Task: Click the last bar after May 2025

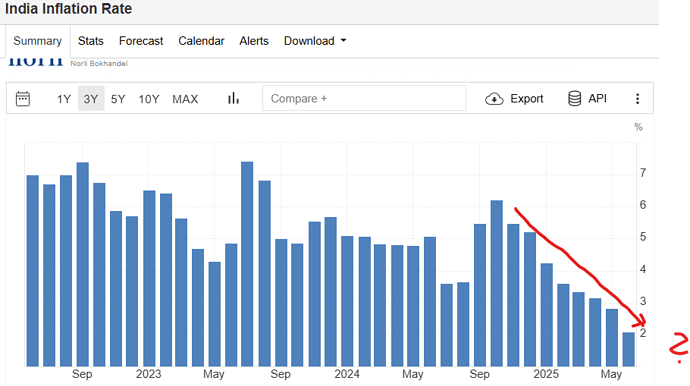Action: (628, 349)
